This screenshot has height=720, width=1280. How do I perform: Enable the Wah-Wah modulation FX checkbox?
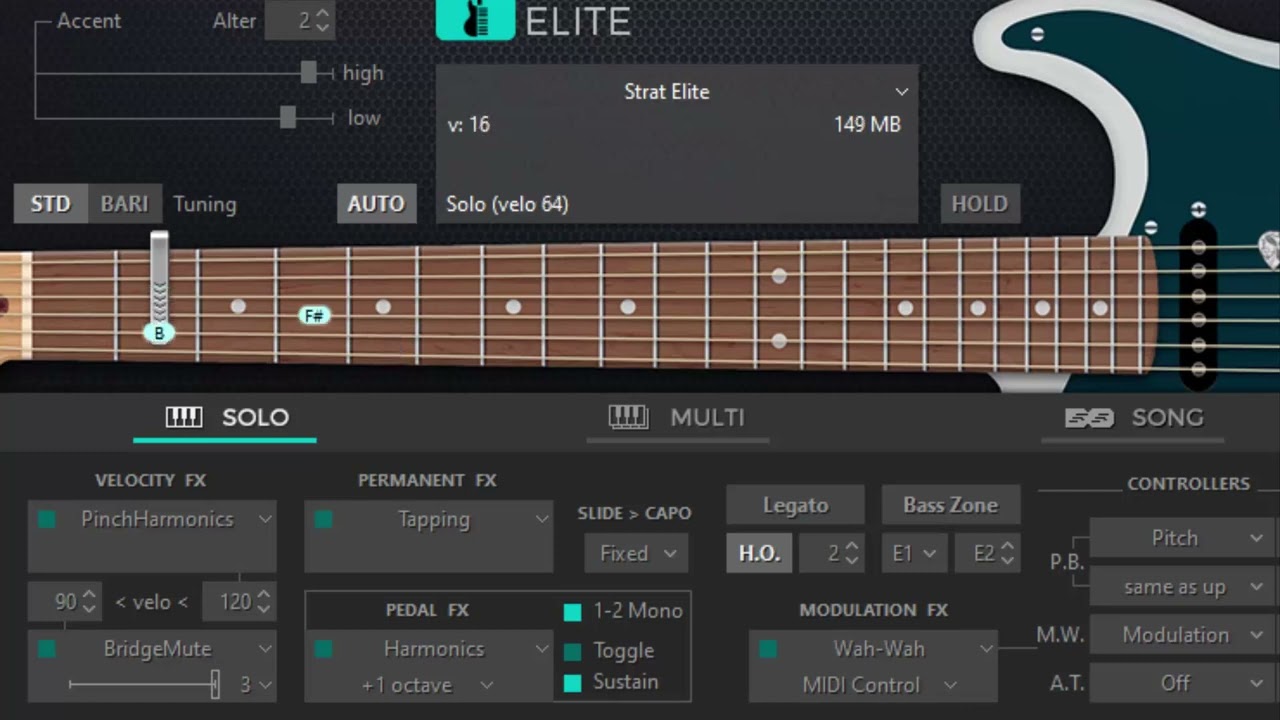pyautogui.click(x=768, y=649)
